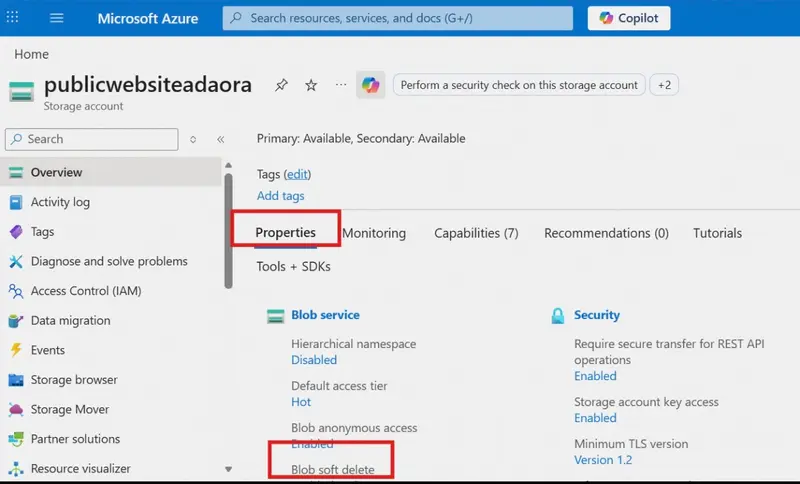Click Enabled under Storage account key access
This screenshot has width=800, height=484.
click(x=595, y=418)
